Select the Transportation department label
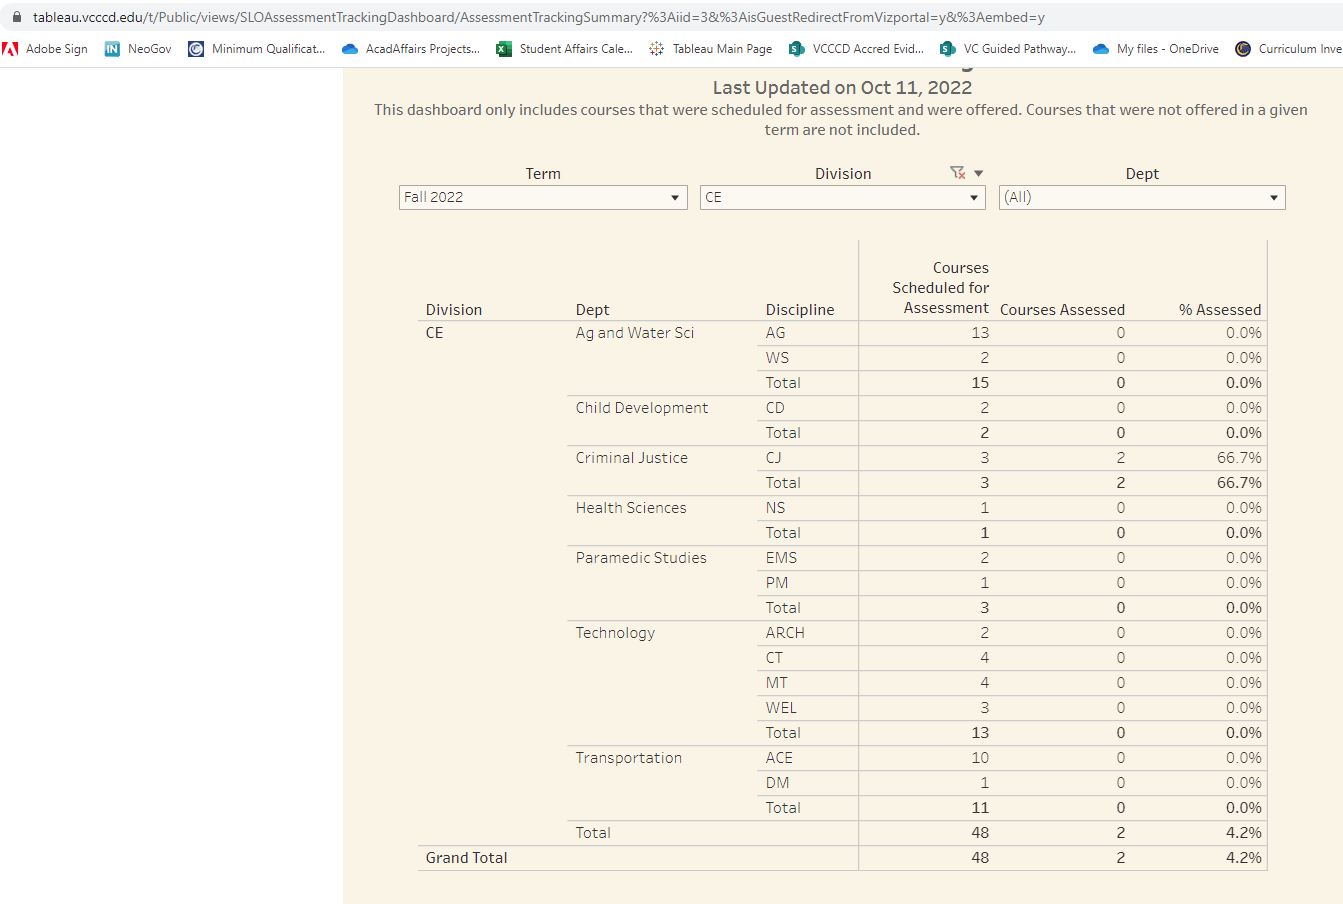 pyautogui.click(x=628, y=758)
